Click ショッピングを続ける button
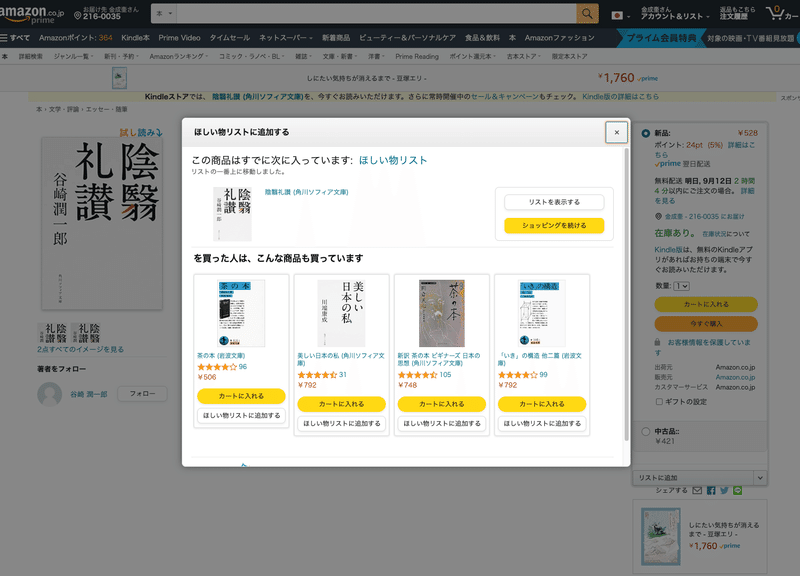The width and height of the screenshot is (800, 576). [554, 226]
